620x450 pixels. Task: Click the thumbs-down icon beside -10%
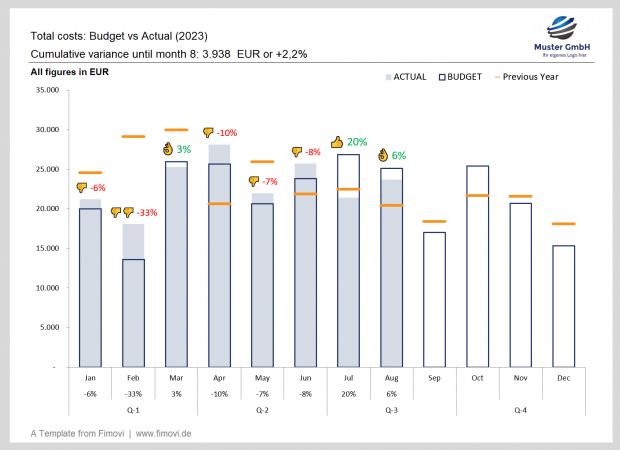click(208, 132)
